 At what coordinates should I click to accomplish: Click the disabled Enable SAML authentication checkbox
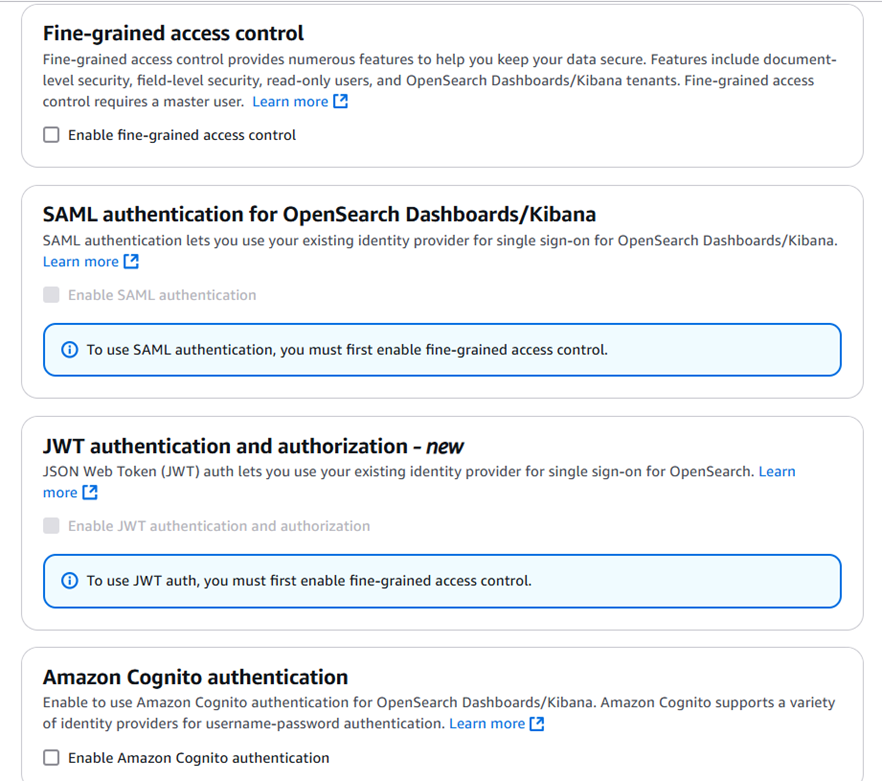tap(52, 295)
